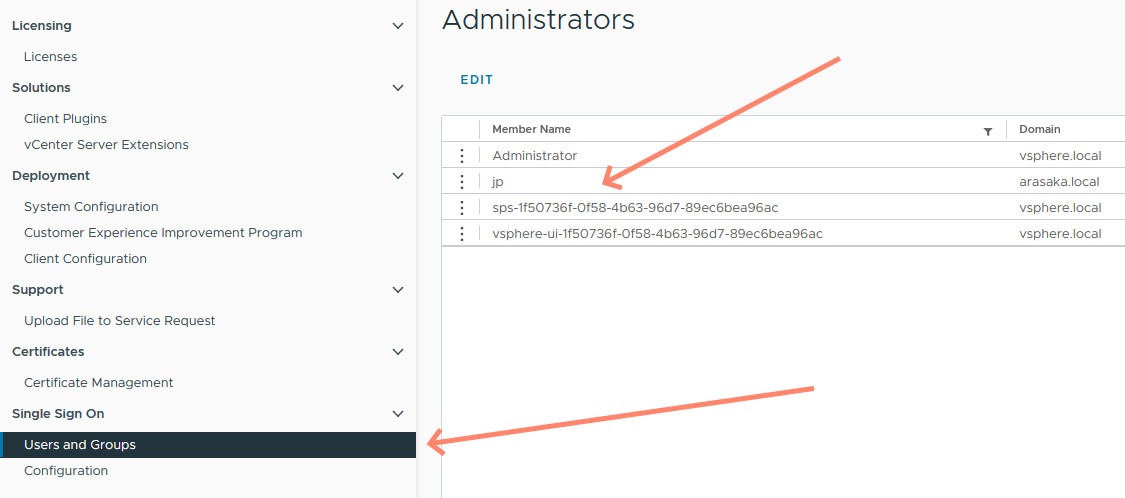Open Certificate Management page
The width and height of the screenshot is (1125, 498).
click(98, 383)
